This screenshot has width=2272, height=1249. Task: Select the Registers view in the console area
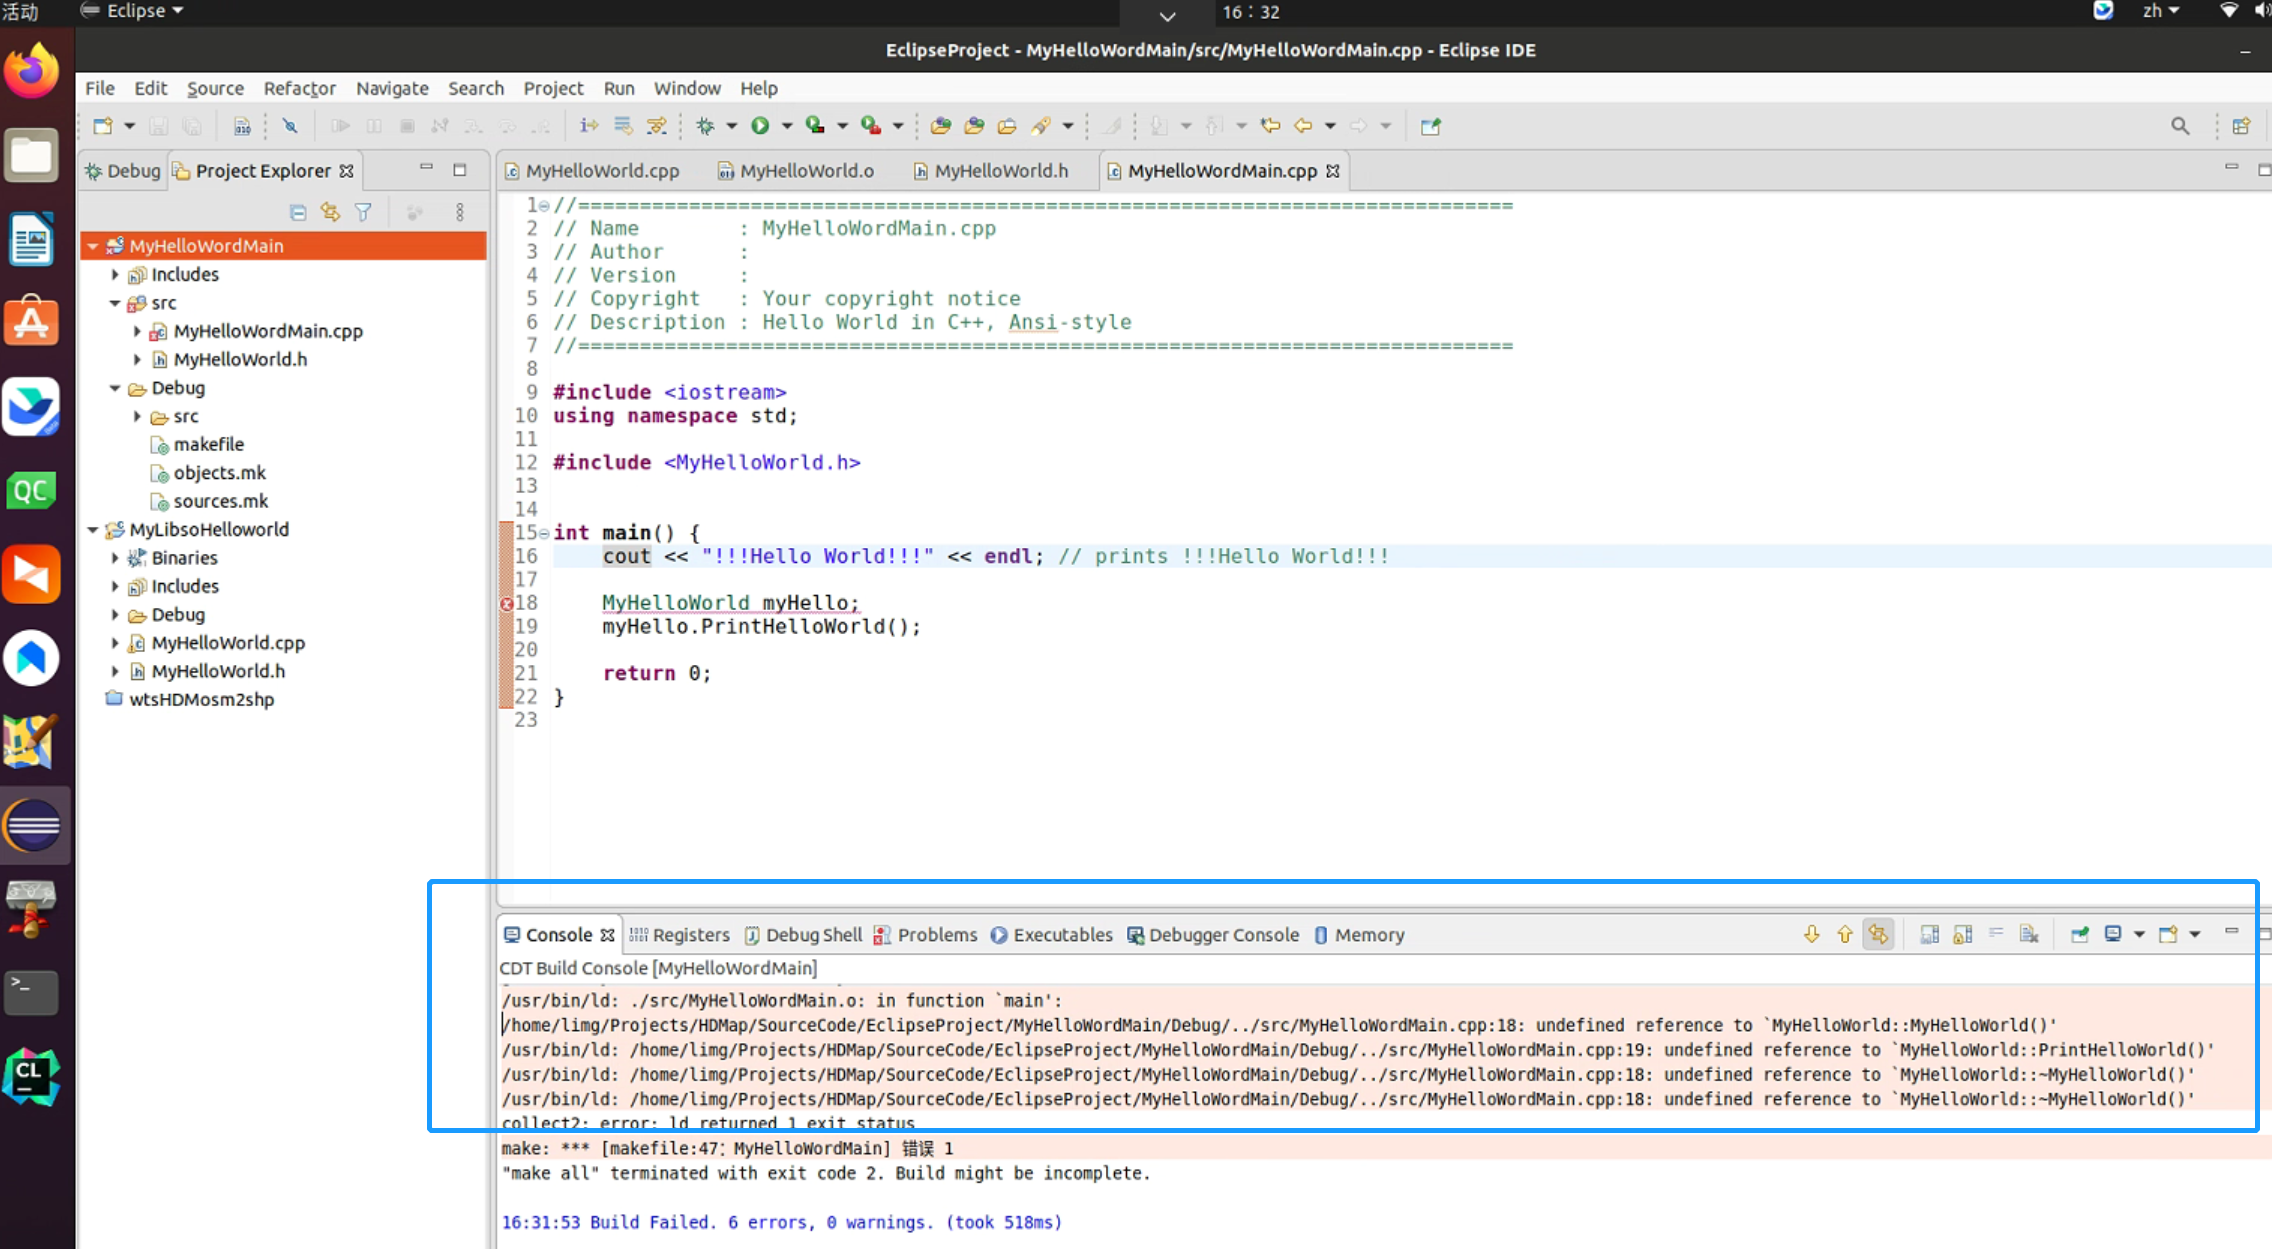tap(690, 934)
